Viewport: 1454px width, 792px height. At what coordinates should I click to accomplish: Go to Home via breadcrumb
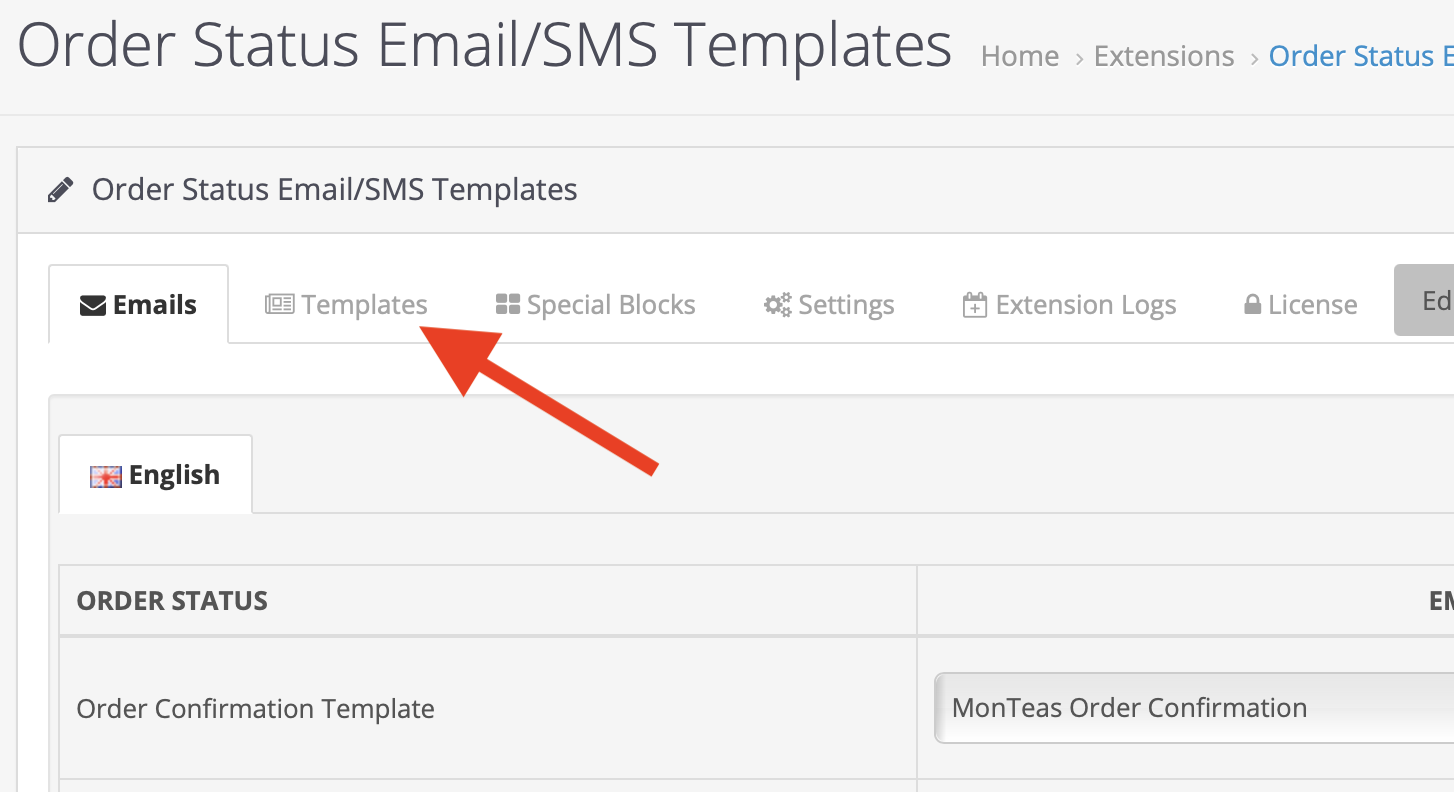pyautogui.click(x=1019, y=56)
